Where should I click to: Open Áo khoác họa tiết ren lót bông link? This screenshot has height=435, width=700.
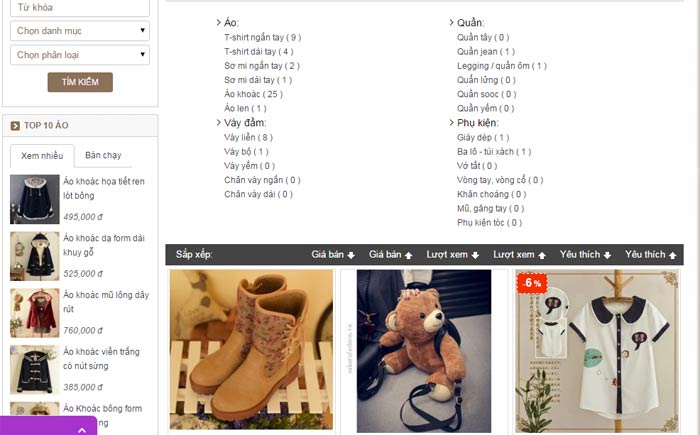(104, 188)
